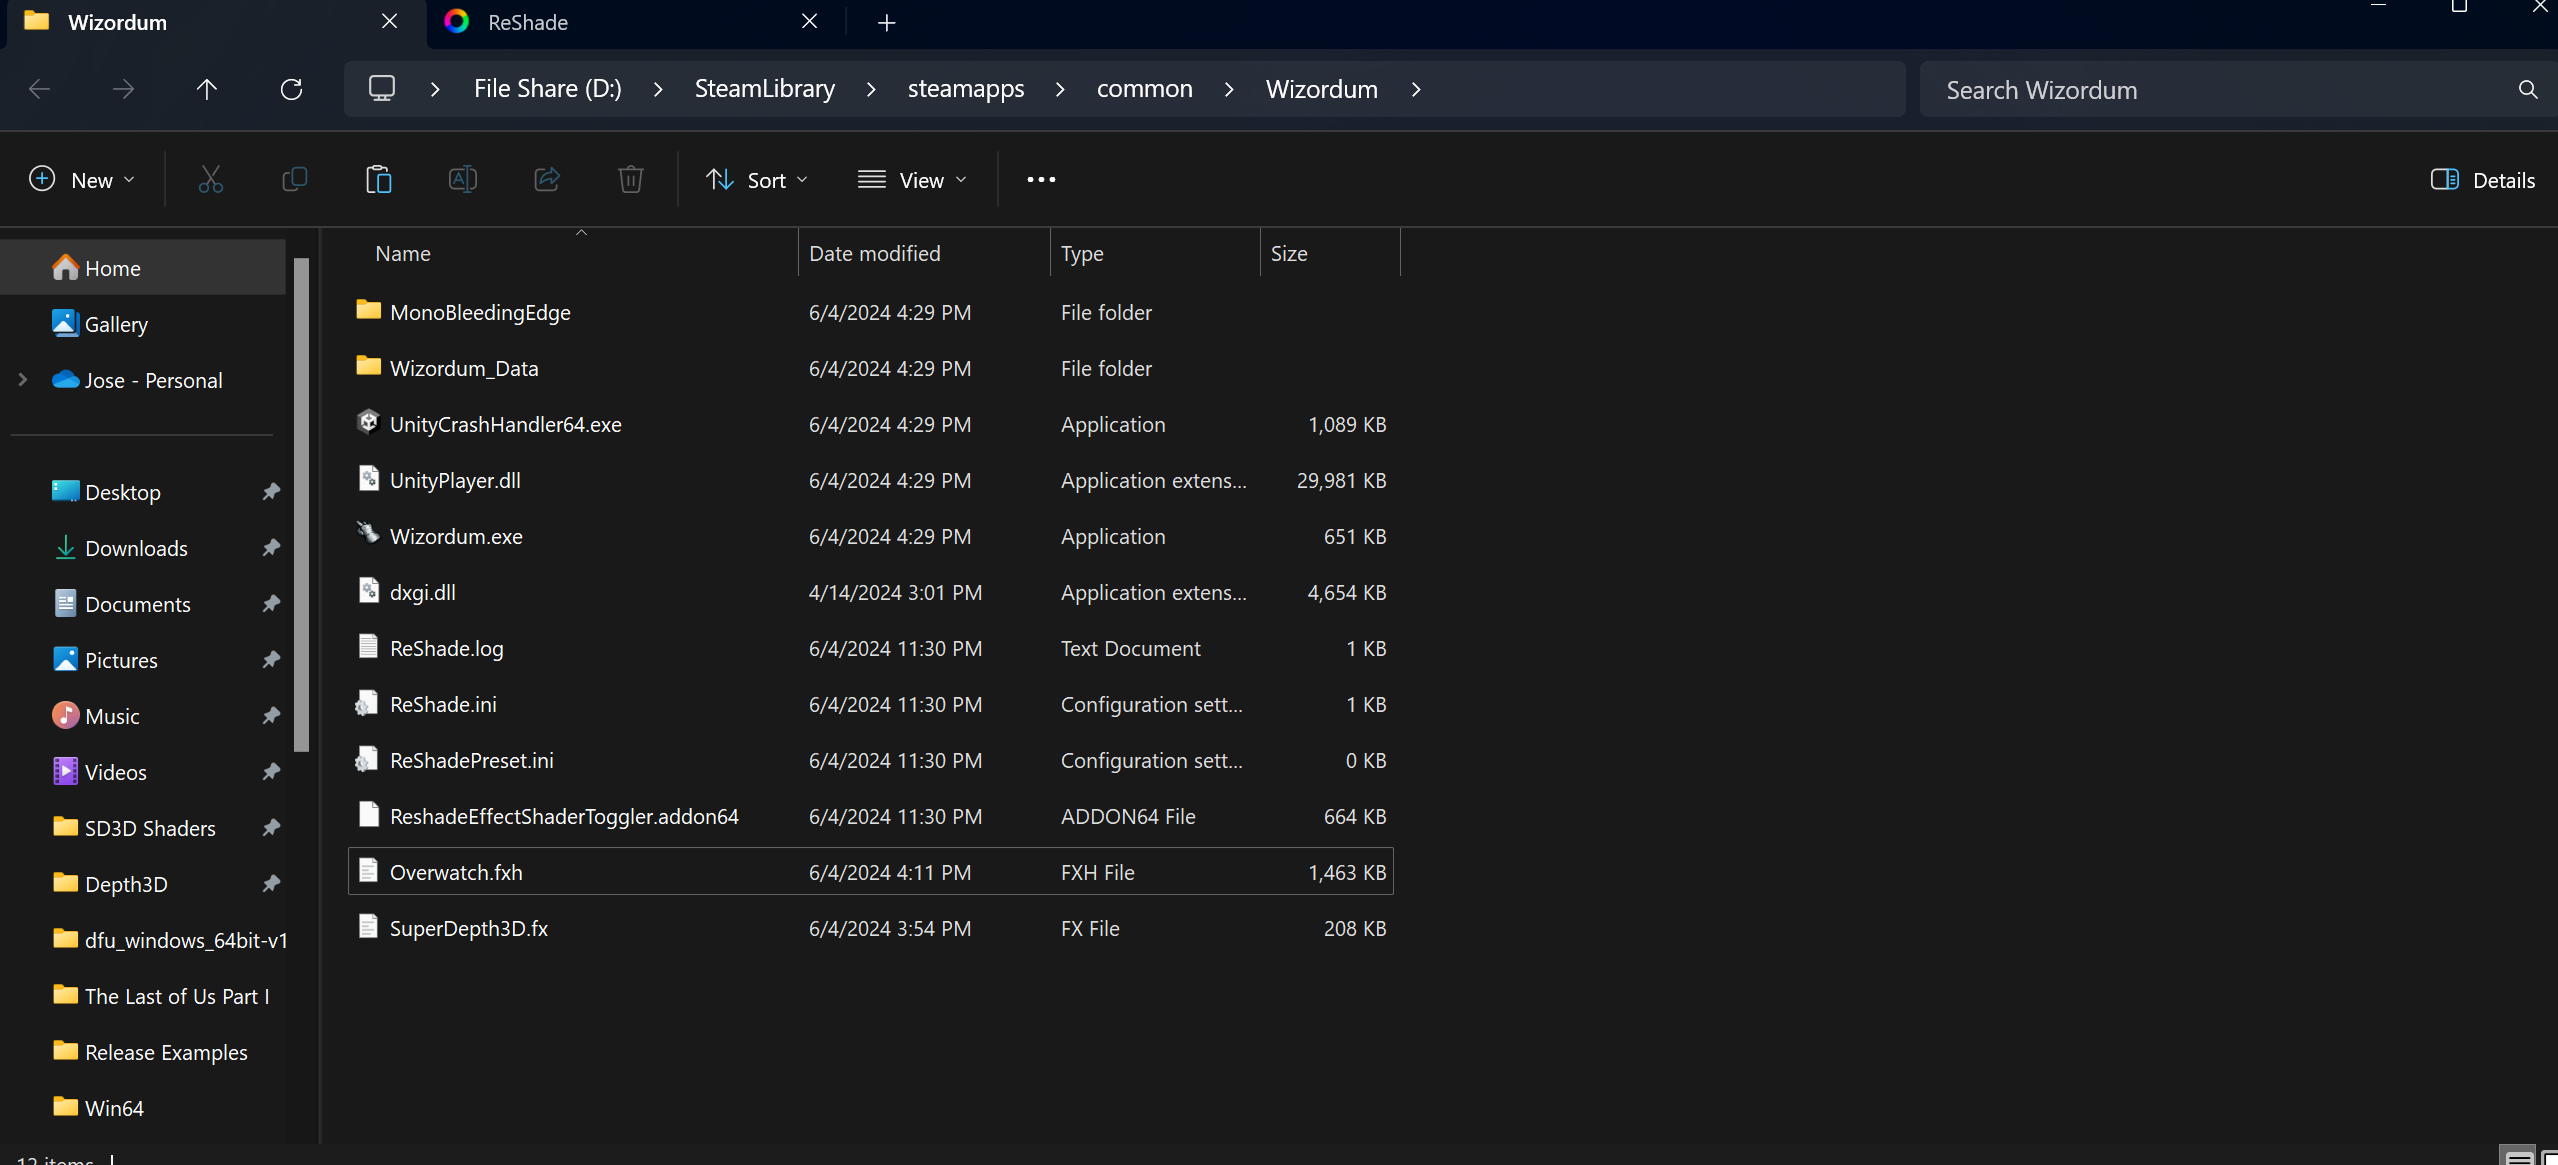This screenshot has width=2558, height=1165.
Task: Click the UnityCrashHandler64.exe icon
Action: point(368,422)
